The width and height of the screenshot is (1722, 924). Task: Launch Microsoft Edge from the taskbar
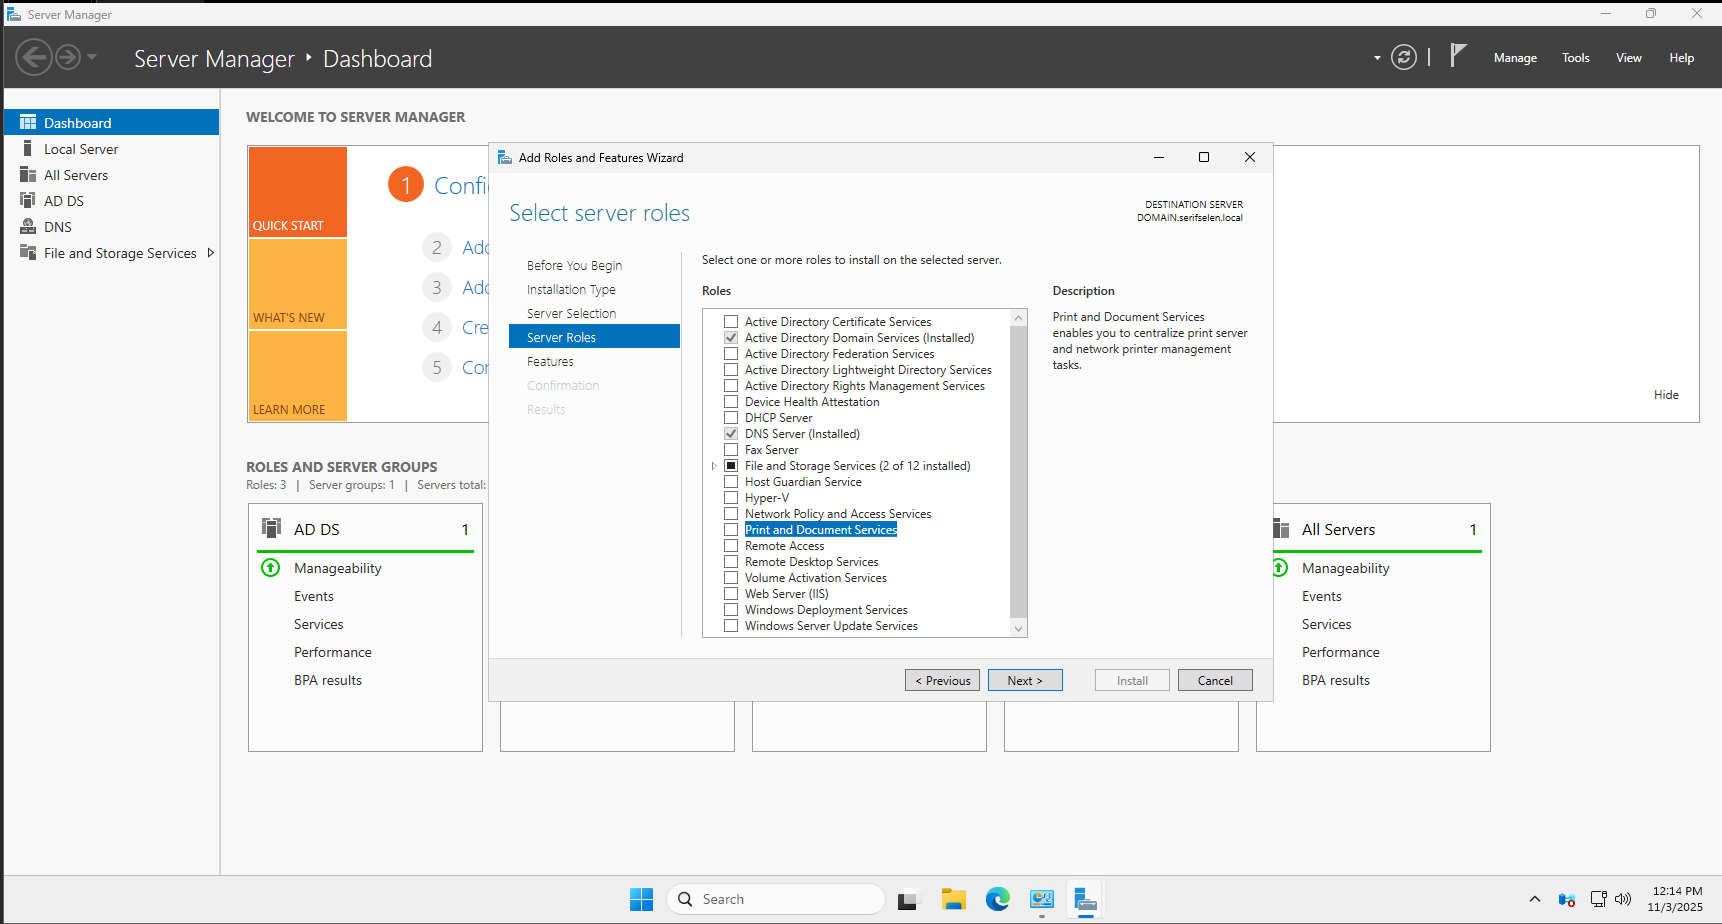[x=997, y=899]
